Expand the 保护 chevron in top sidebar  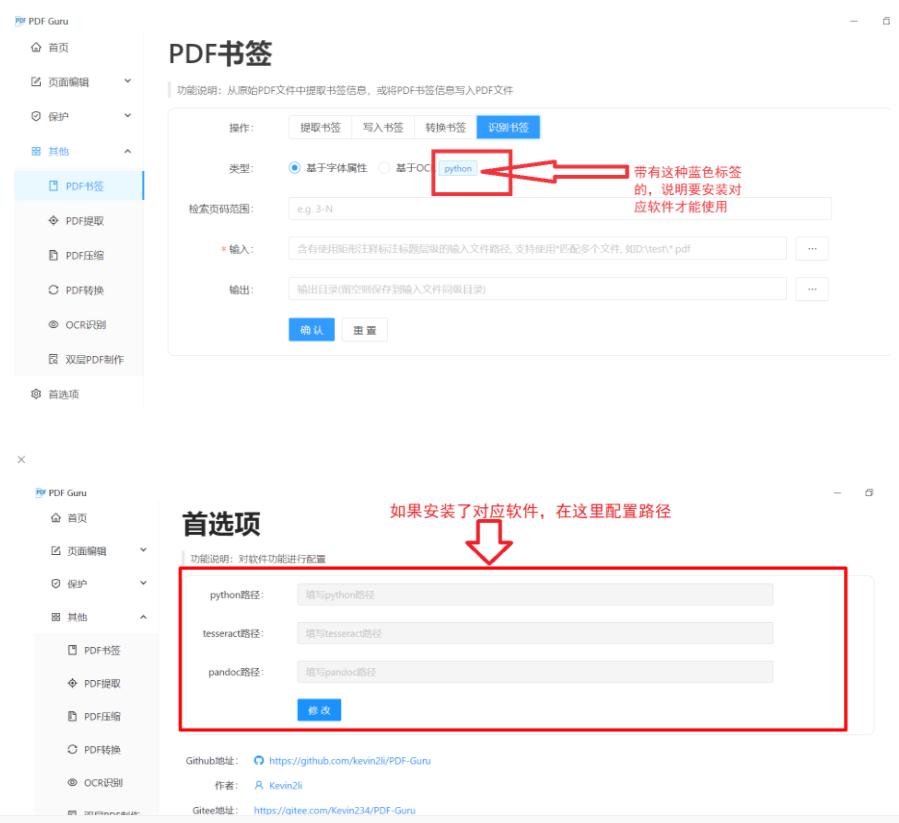point(127,116)
